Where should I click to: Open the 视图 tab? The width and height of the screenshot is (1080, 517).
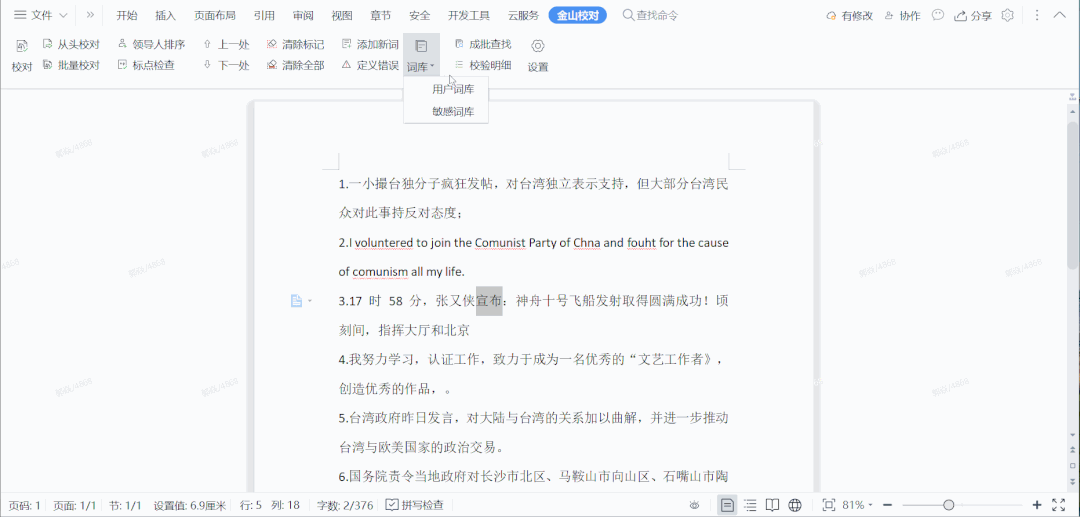point(342,16)
